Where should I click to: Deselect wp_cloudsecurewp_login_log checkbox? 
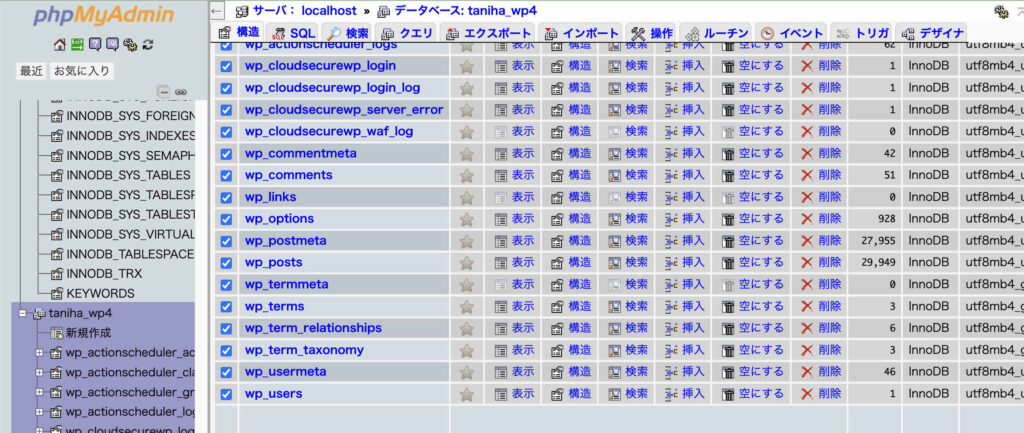[226, 88]
